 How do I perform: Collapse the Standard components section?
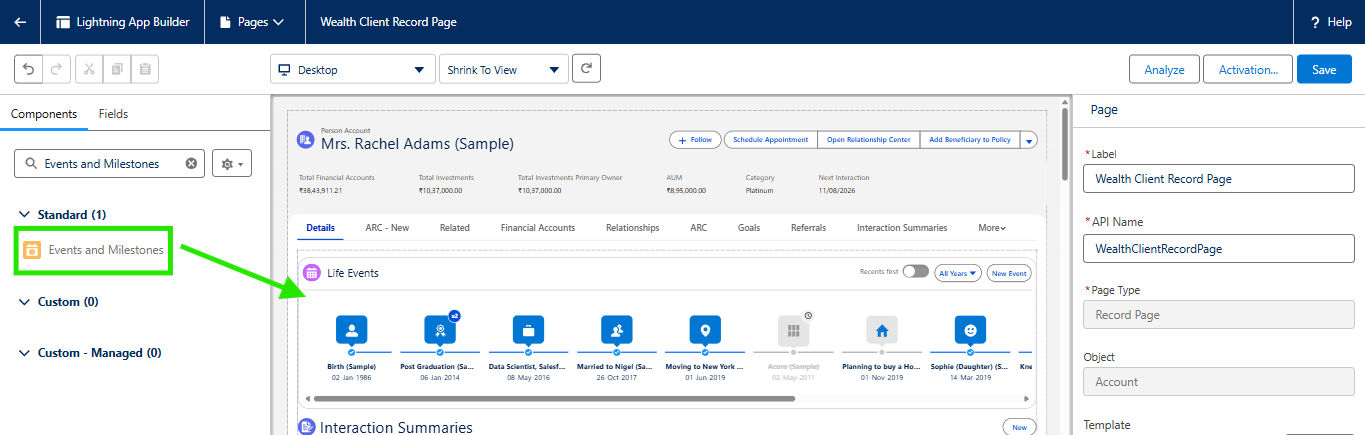(x=25, y=215)
